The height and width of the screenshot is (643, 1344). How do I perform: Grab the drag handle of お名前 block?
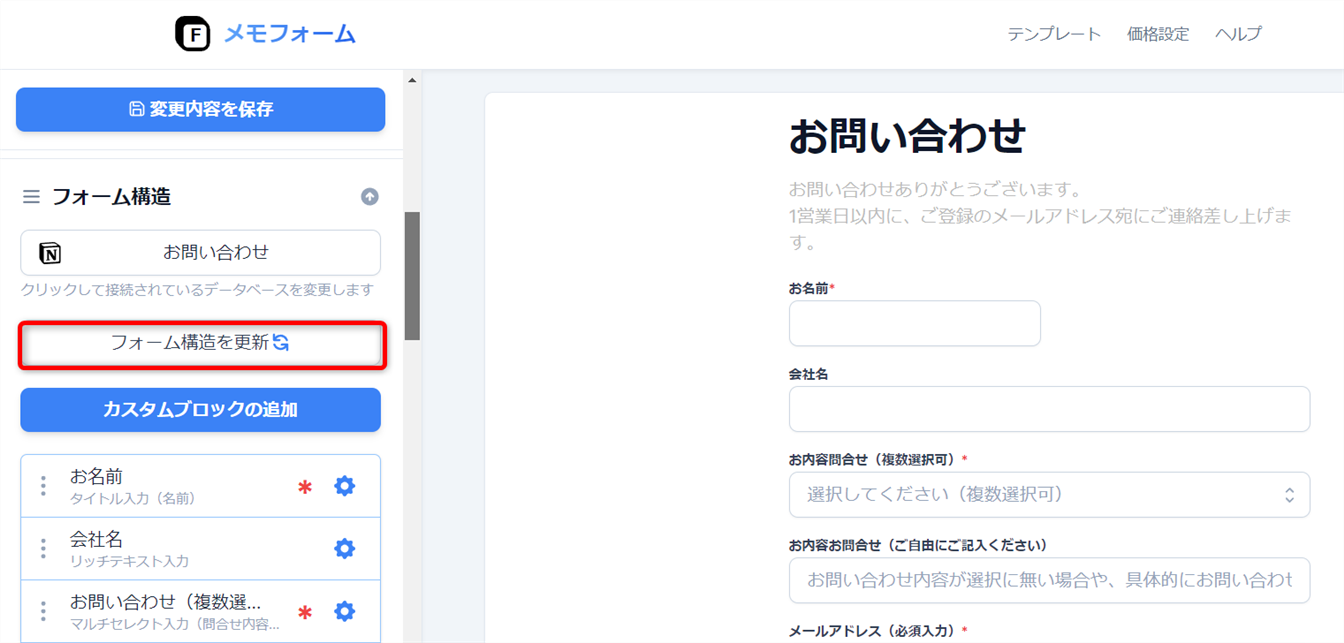click(x=43, y=486)
